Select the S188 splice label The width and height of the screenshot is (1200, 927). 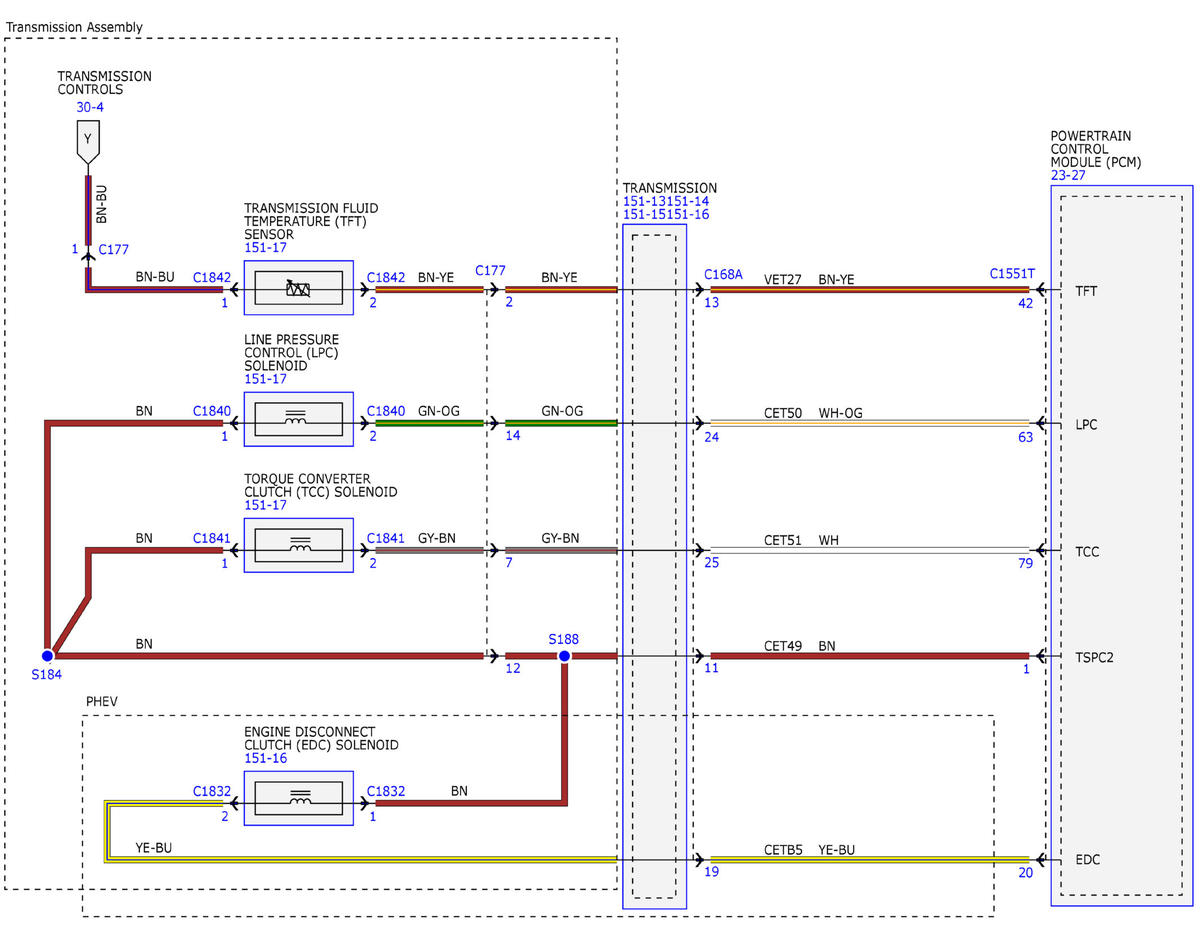coord(564,639)
